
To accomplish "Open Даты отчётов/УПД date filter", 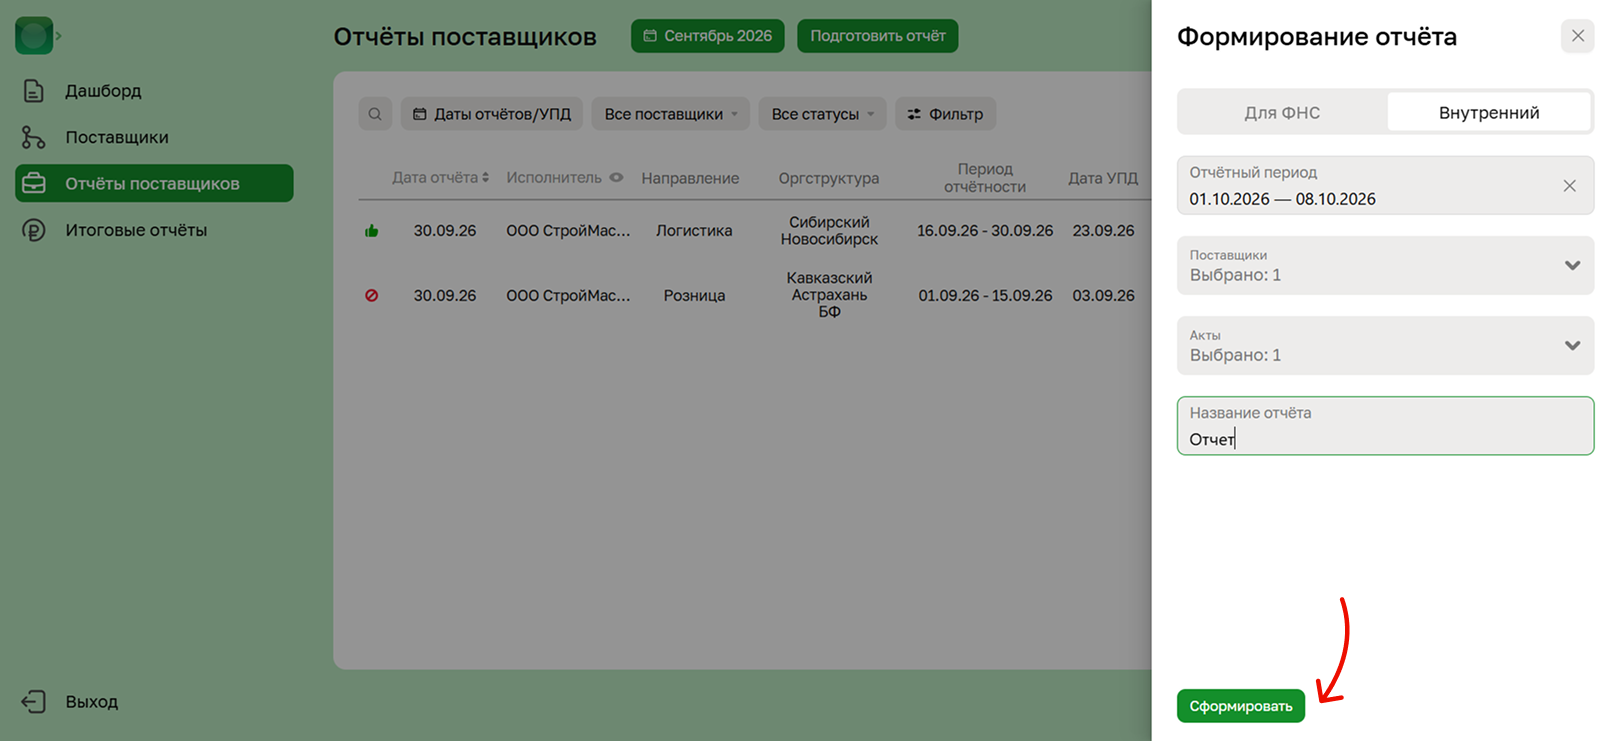I will tap(492, 114).
